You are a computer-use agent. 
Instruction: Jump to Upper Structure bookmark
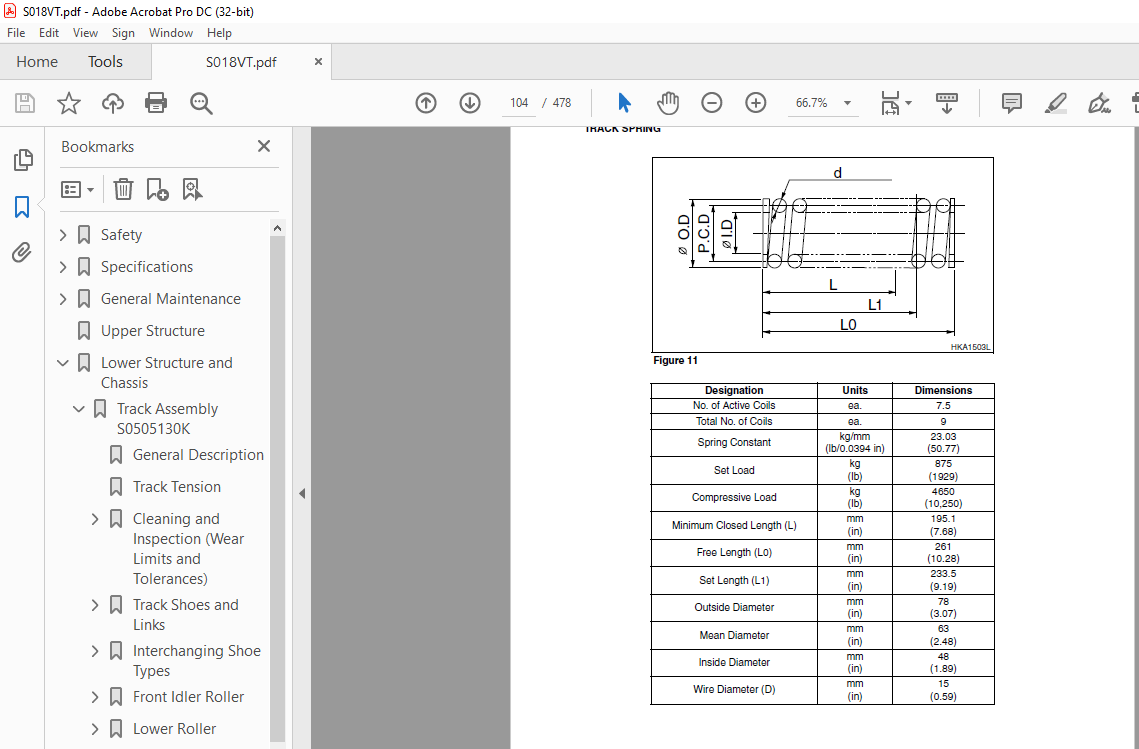pos(153,331)
